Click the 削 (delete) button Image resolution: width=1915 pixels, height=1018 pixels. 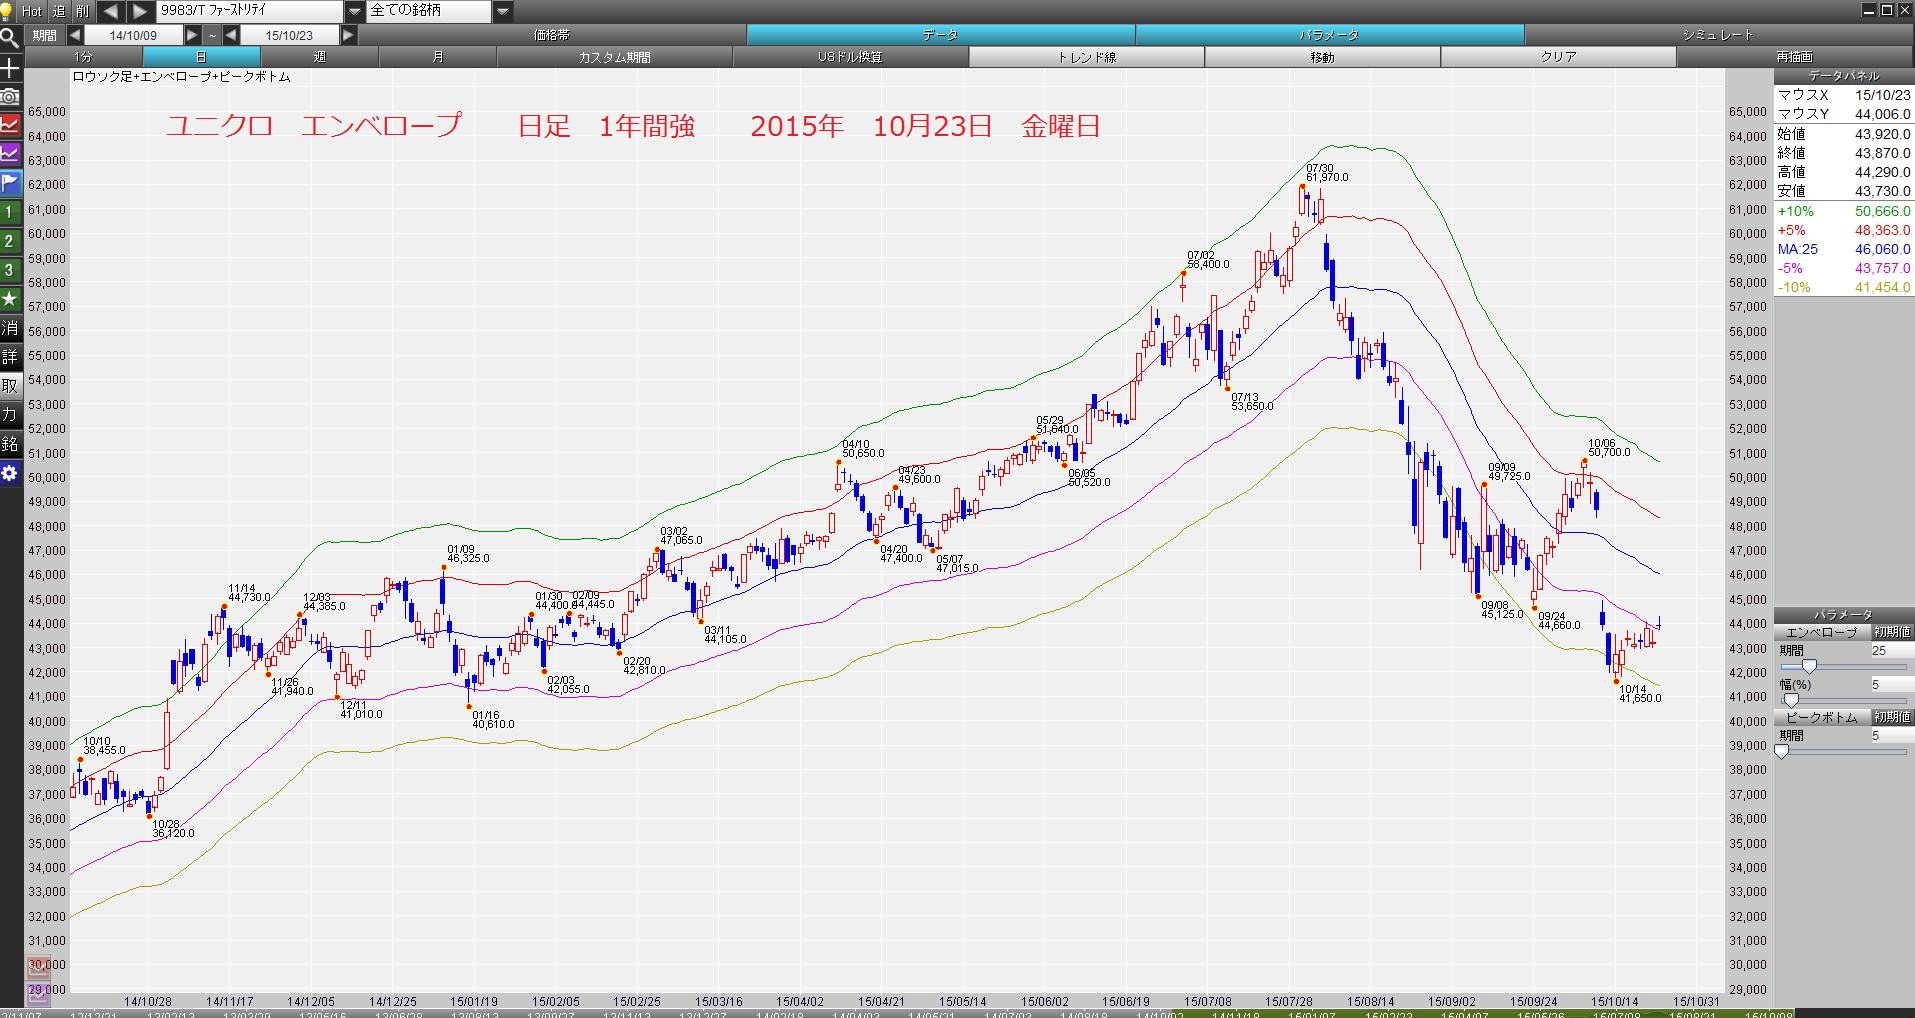pos(83,11)
